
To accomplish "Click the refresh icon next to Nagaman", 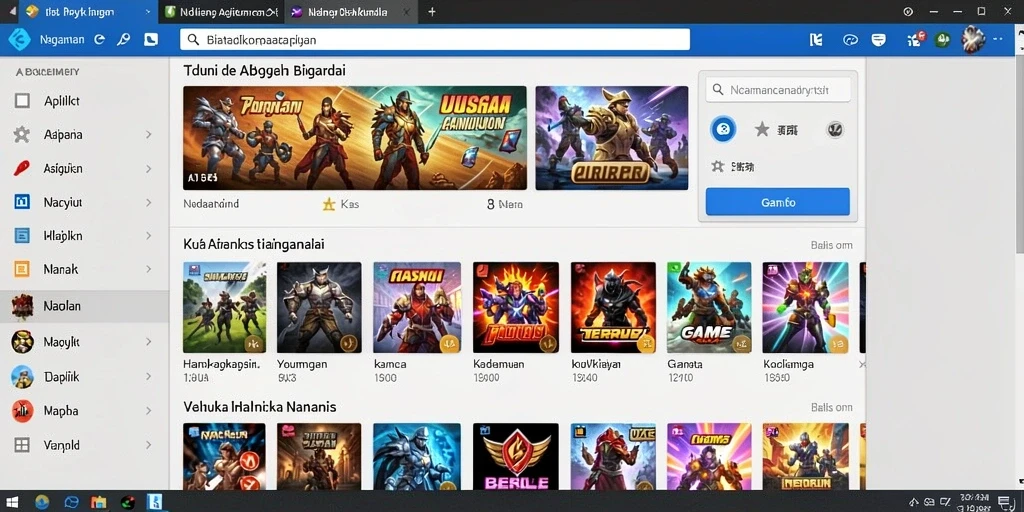I will [99, 39].
